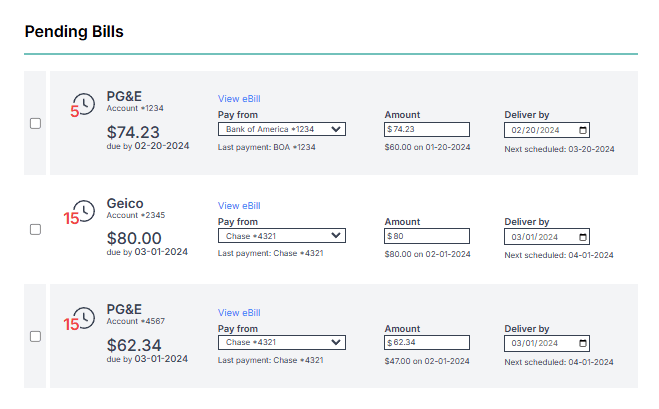View eBill for PG&E account *4567
The height and width of the screenshot is (409, 659).
click(x=239, y=313)
